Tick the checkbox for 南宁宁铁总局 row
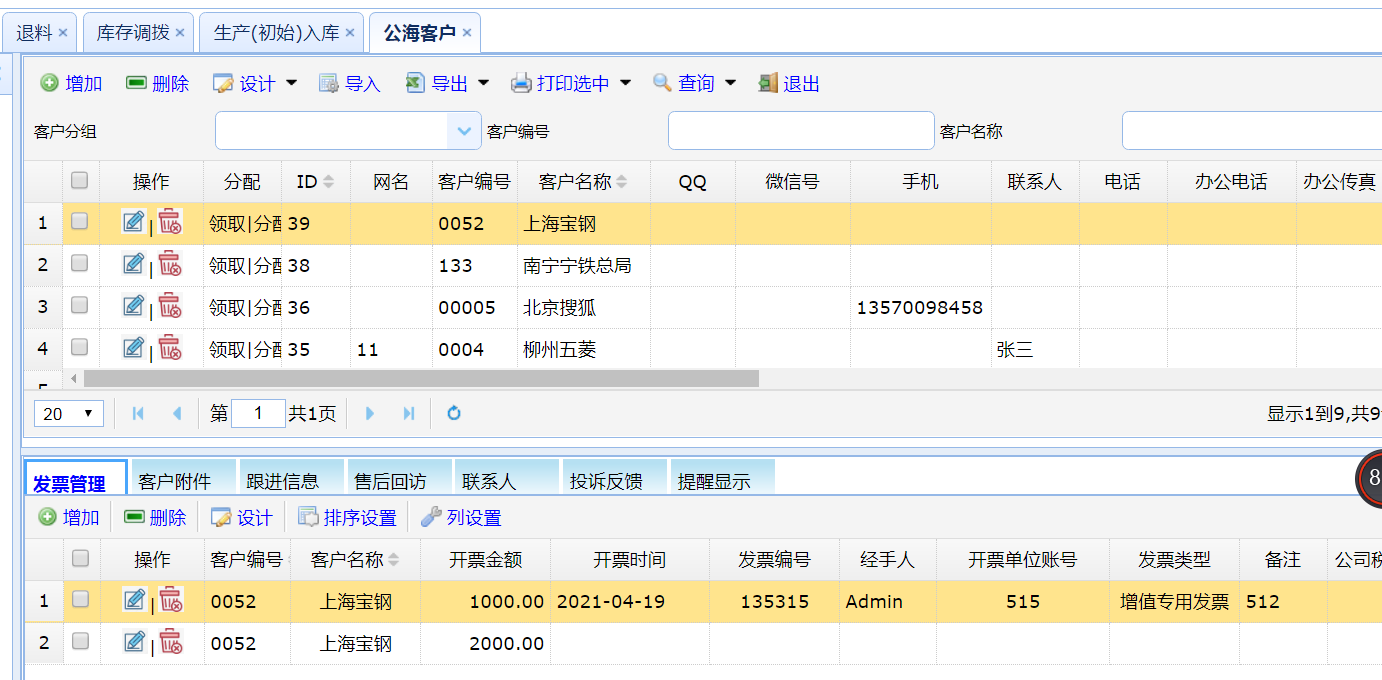The image size is (1382, 680). tap(80, 264)
